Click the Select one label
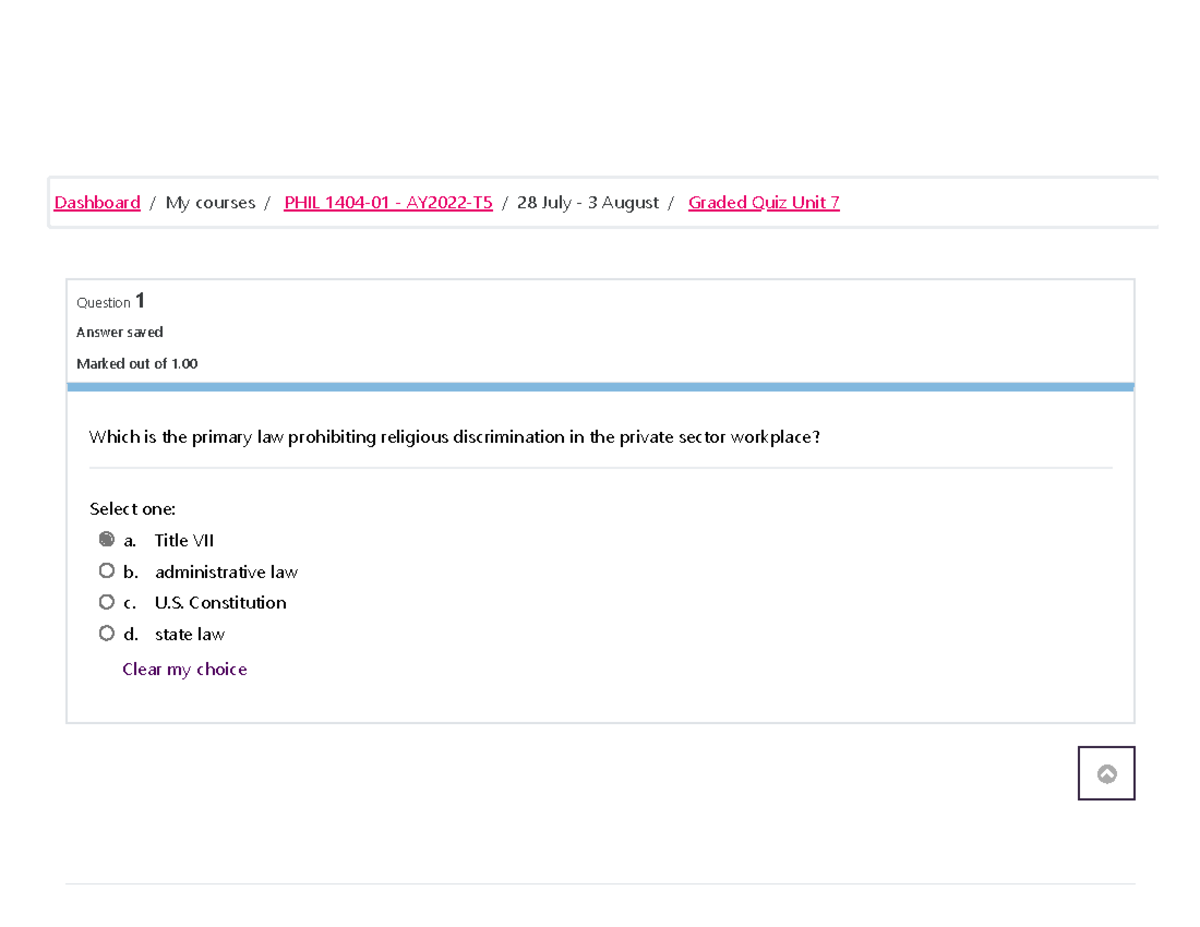 [x=132, y=509]
